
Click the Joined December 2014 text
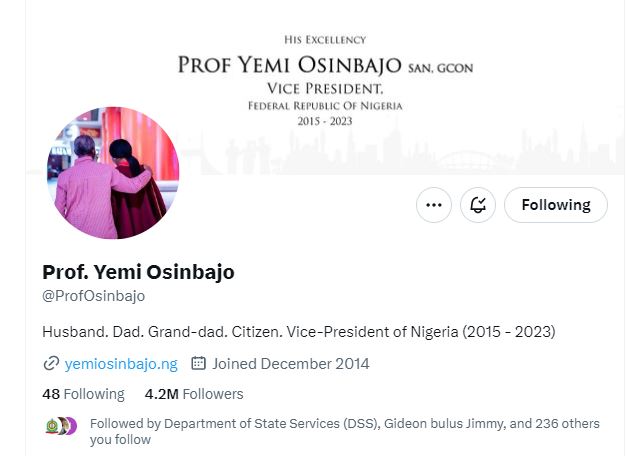click(291, 363)
